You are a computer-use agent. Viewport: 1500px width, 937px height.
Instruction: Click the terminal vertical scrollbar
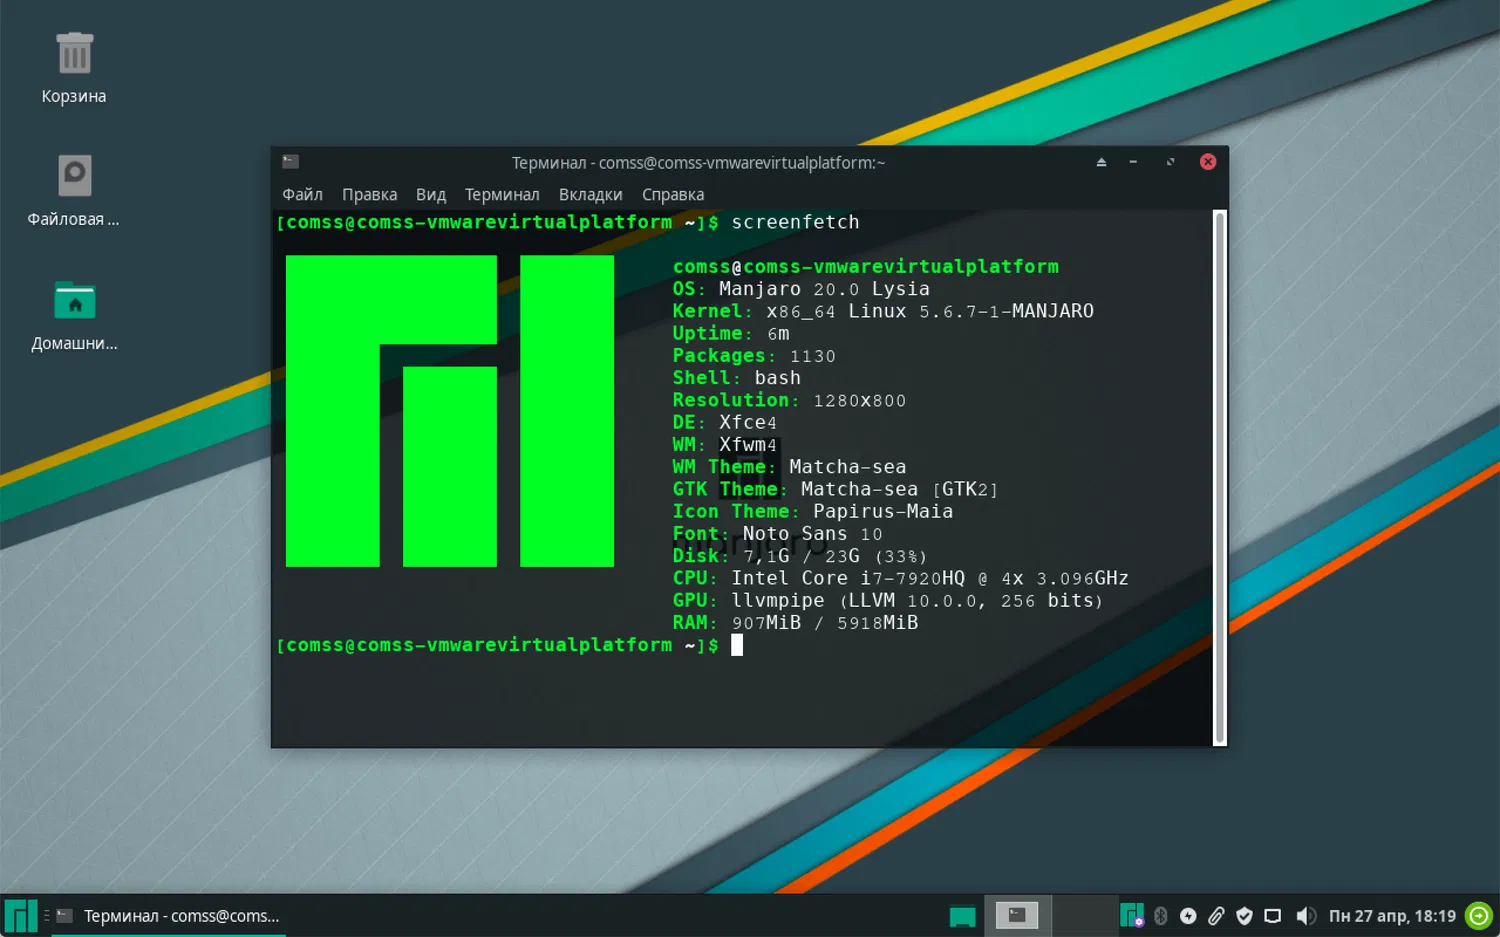tap(1219, 477)
